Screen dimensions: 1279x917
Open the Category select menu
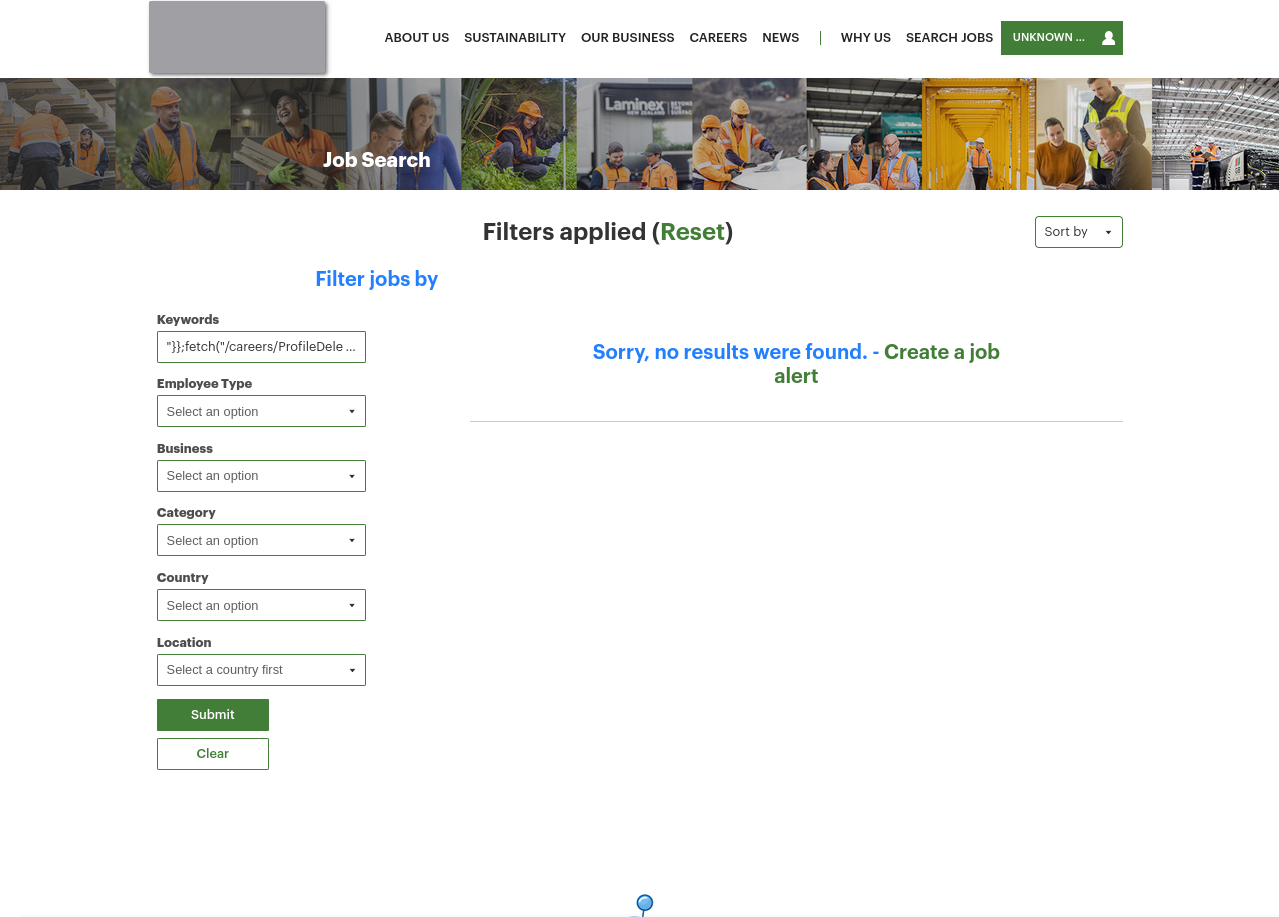click(x=261, y=540)
